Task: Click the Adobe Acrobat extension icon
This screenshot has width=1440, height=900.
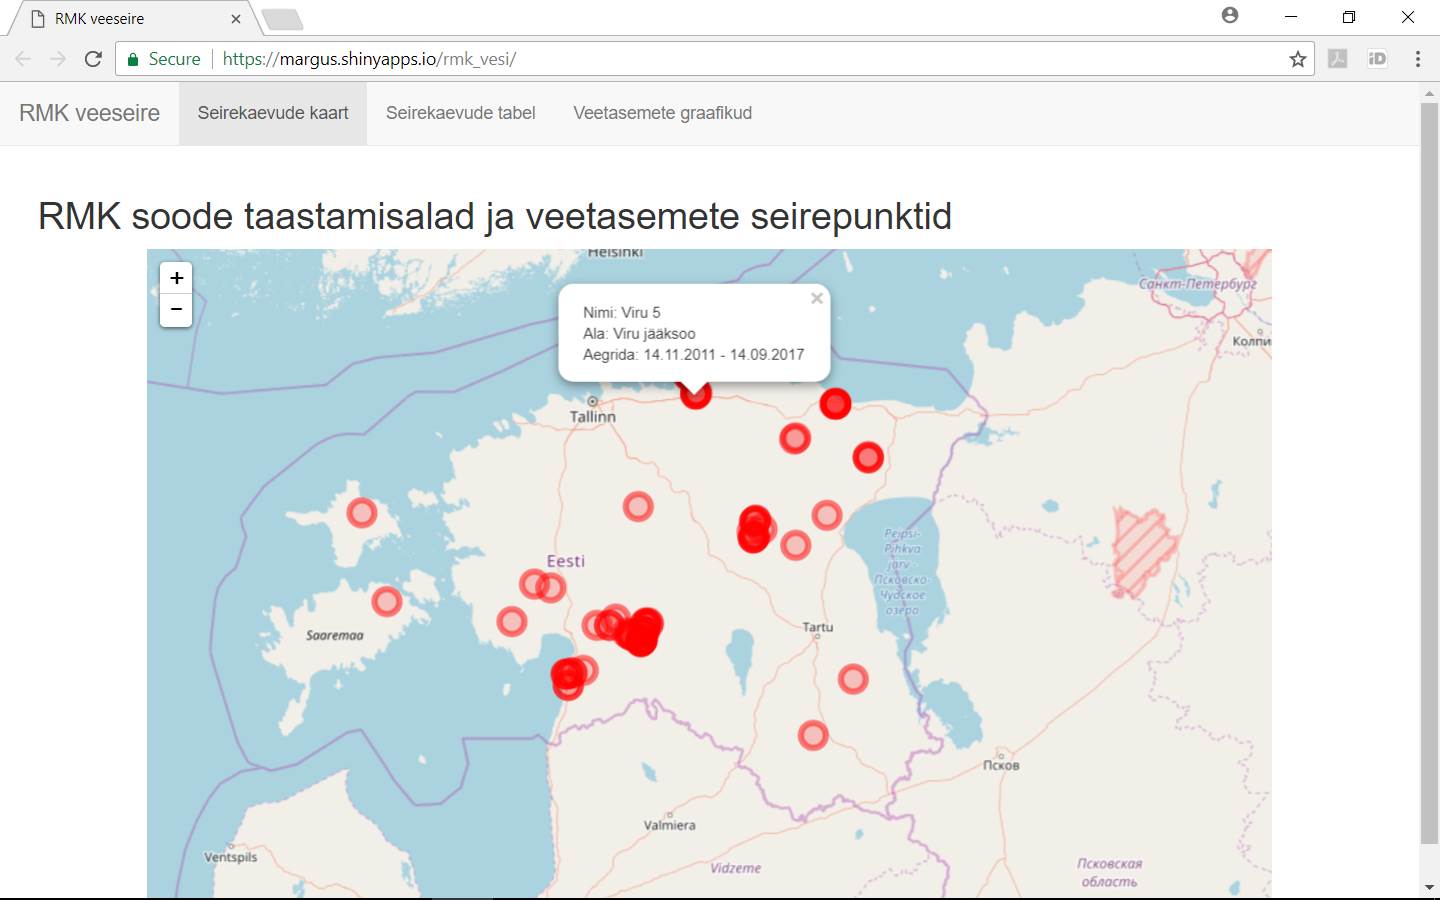Action: tap(1338, 58)
